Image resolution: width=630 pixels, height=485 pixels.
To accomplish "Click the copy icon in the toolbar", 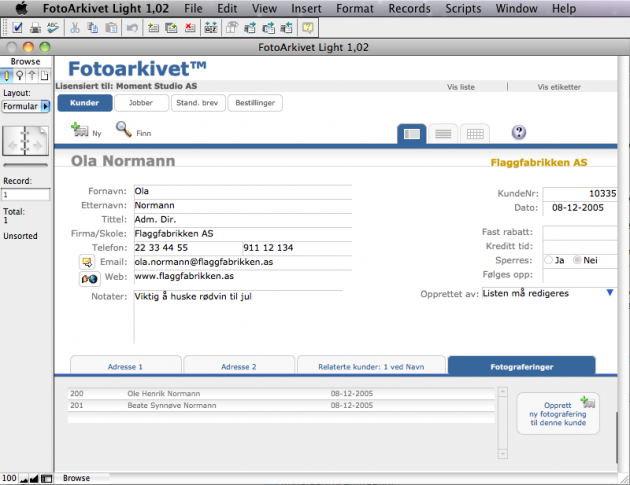I will 93,28.
